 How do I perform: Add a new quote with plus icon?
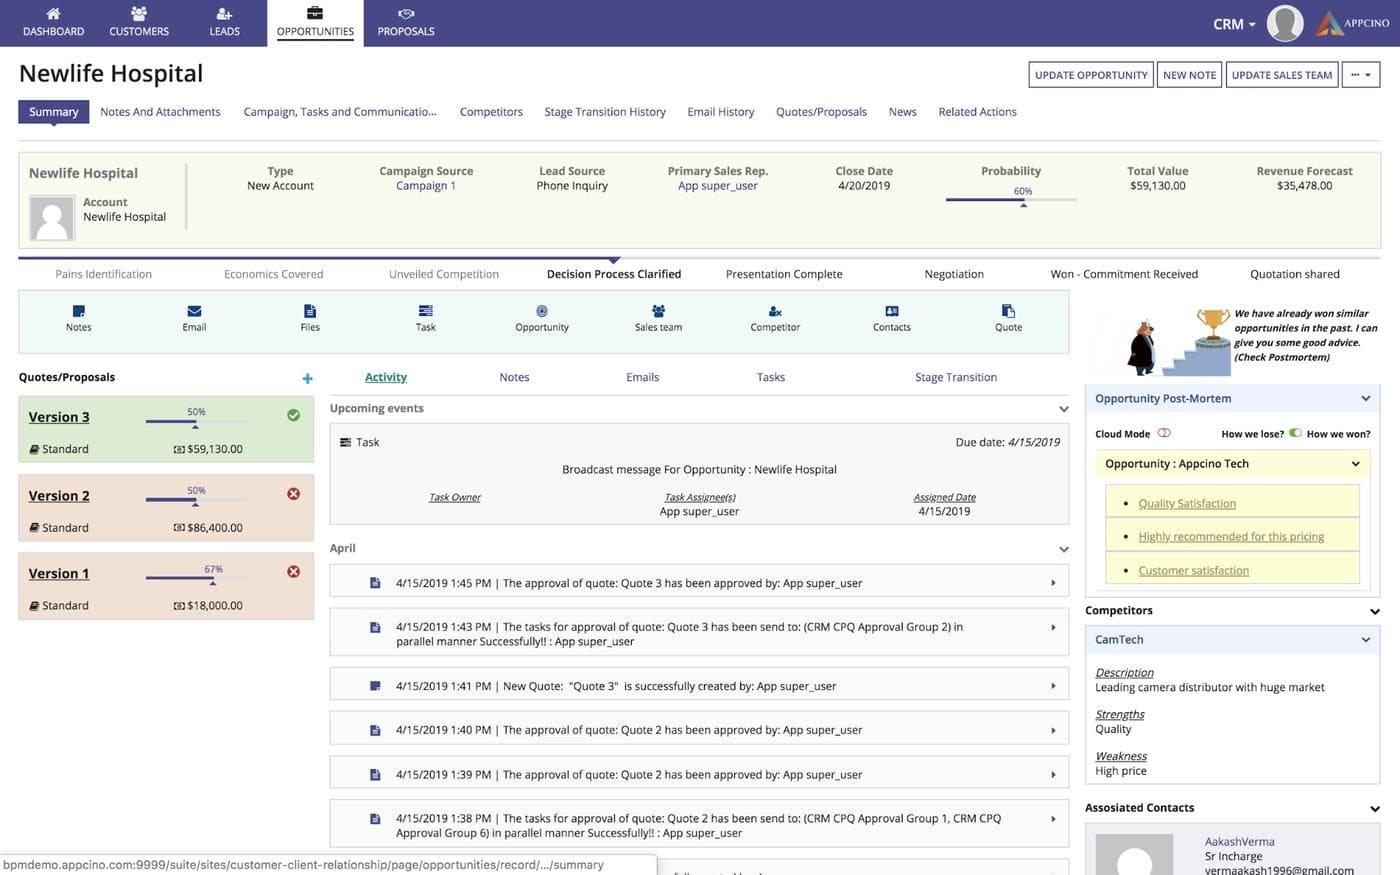pyautogui.click(x=307, y=378)
